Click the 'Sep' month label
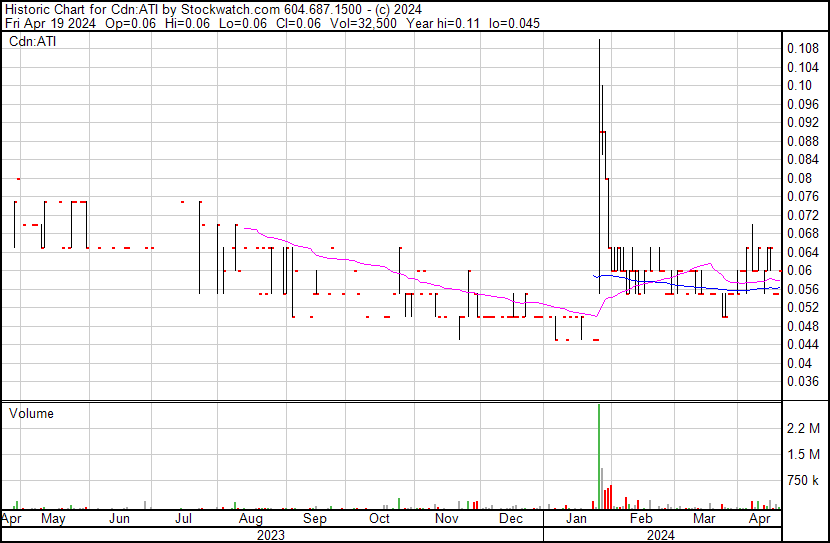This screenshot has width=830, height=543. point(314,519)
